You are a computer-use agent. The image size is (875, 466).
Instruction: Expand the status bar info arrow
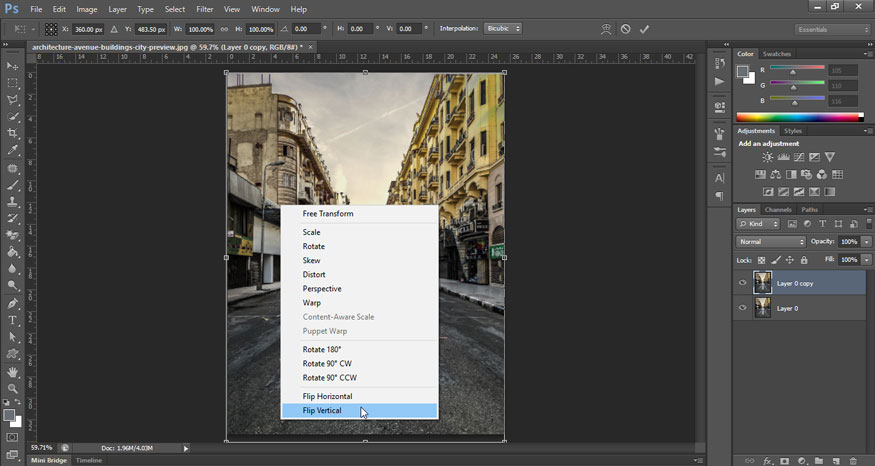186,448
